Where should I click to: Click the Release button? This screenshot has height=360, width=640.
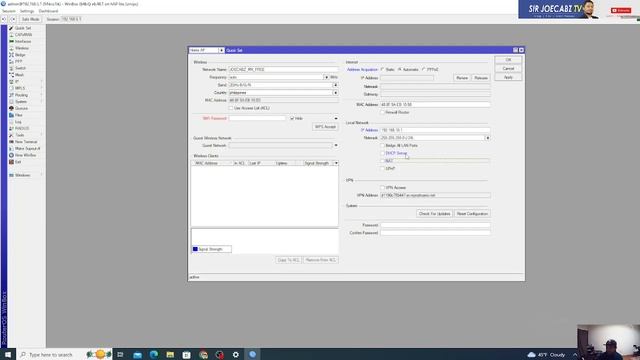pos(481,78)
